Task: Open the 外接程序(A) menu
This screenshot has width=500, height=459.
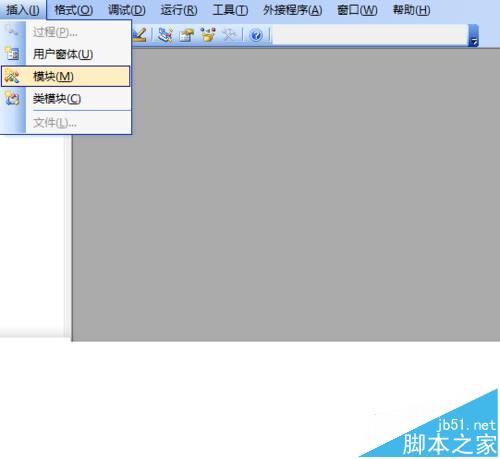Action: [x=292, y=10]
